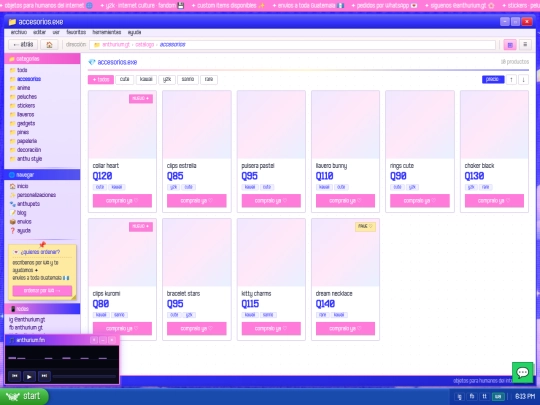Buy dream necklace with cómpralo ya
540x405 pixels.
345,329
